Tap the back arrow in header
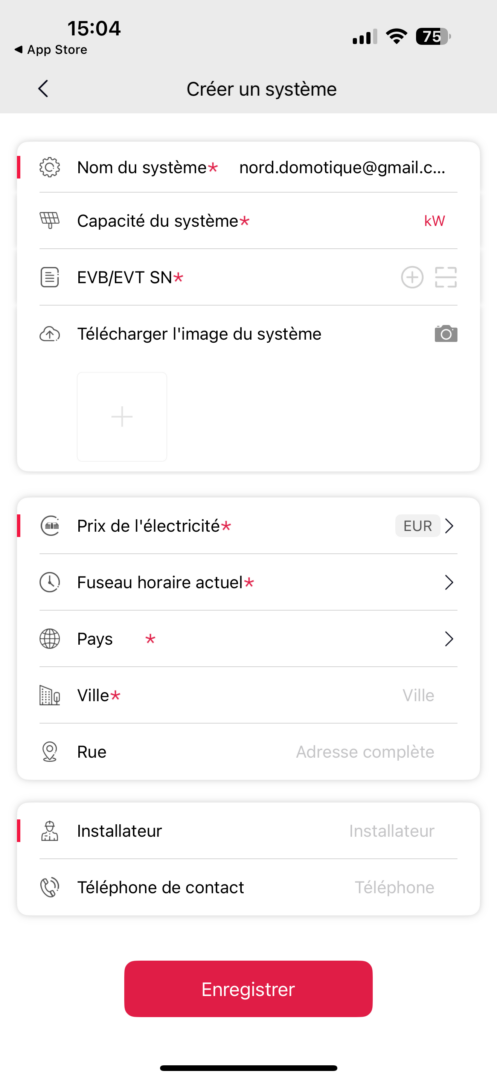 [x=43, y=89]
